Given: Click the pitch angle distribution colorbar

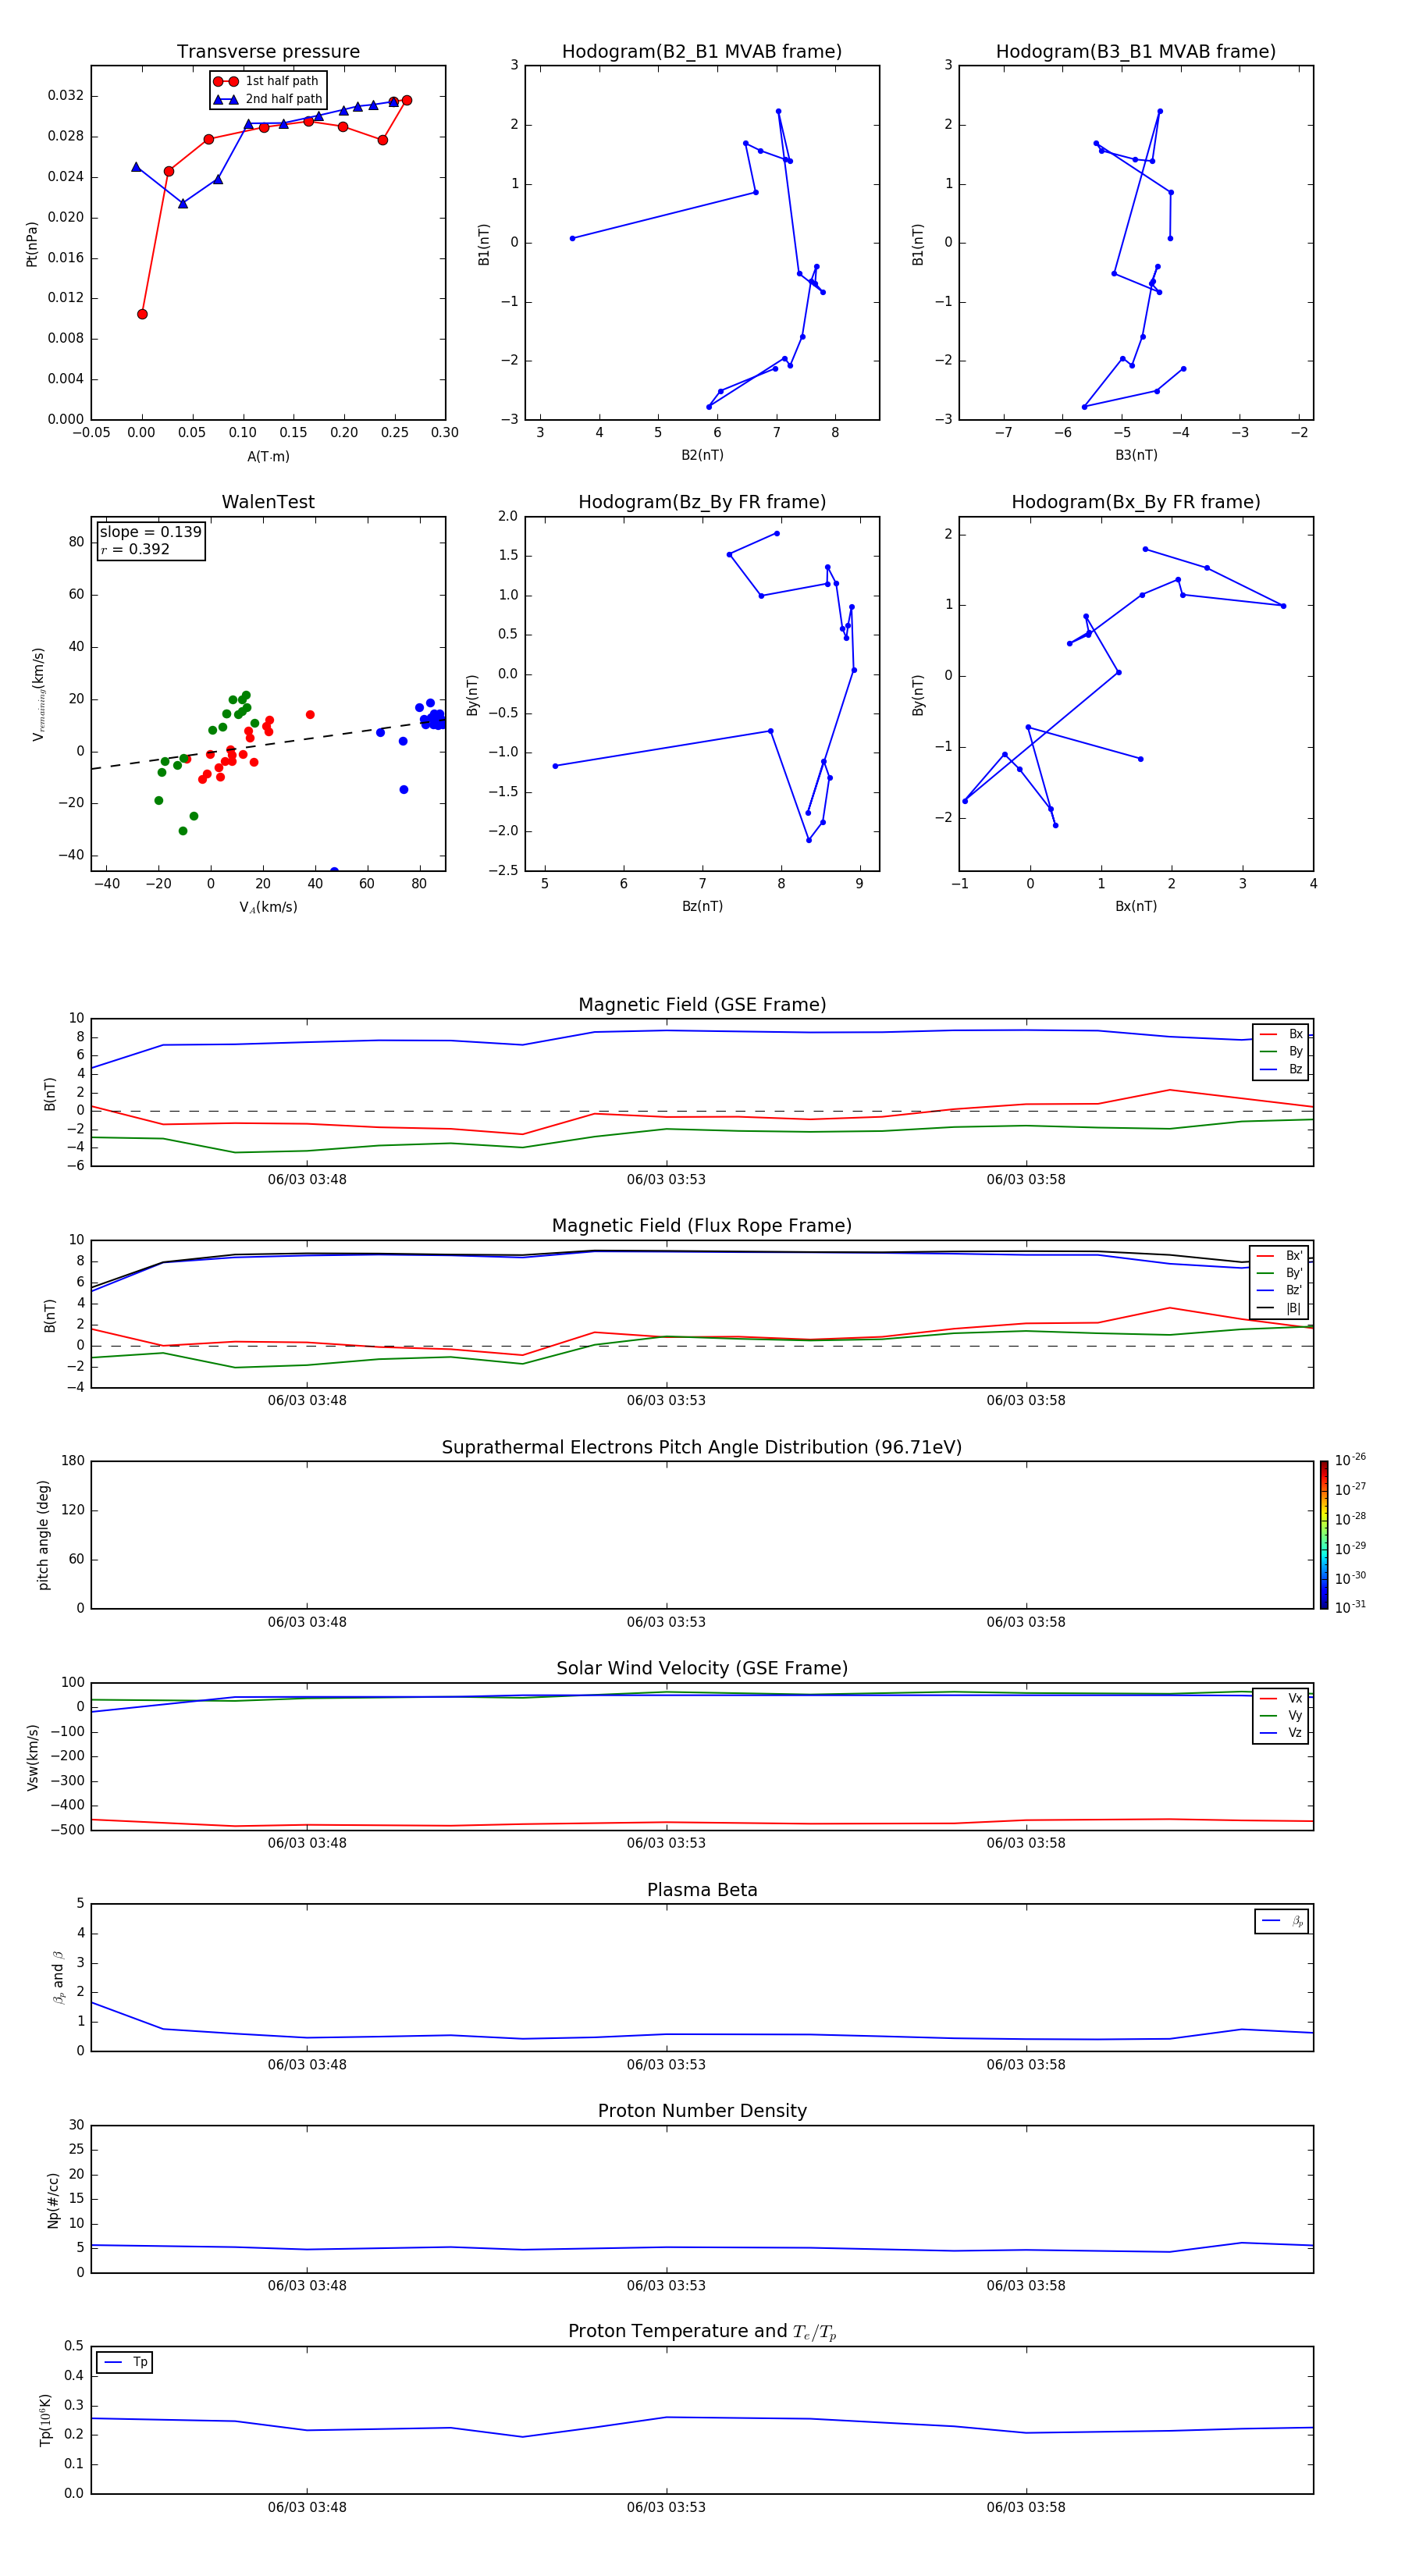Looking at the screenshot, I should coord(1323,1534).
